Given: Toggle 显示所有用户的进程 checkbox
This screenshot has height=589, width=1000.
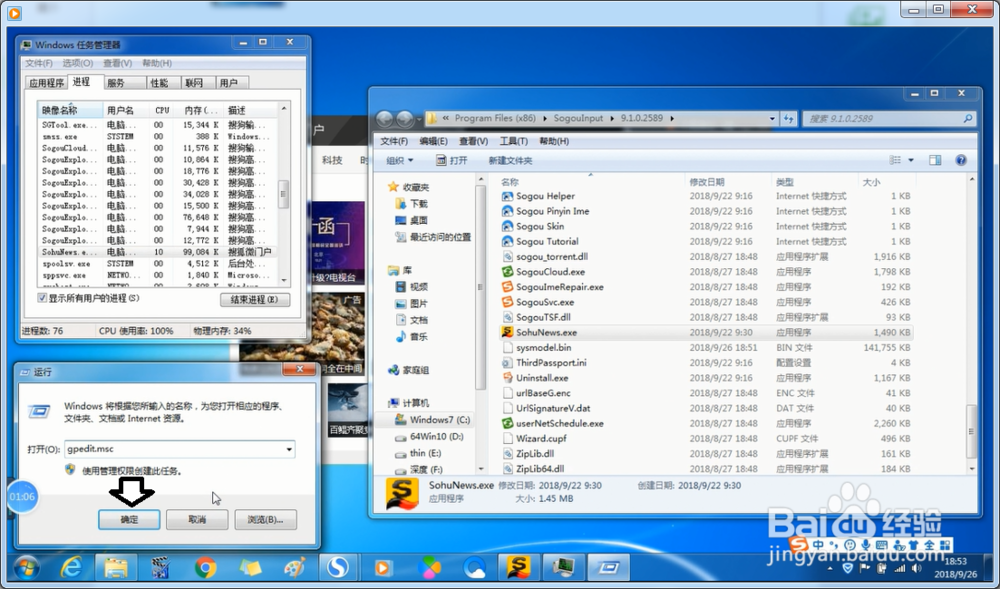Looking at the screenshot, I should click(x=42, y=298).
